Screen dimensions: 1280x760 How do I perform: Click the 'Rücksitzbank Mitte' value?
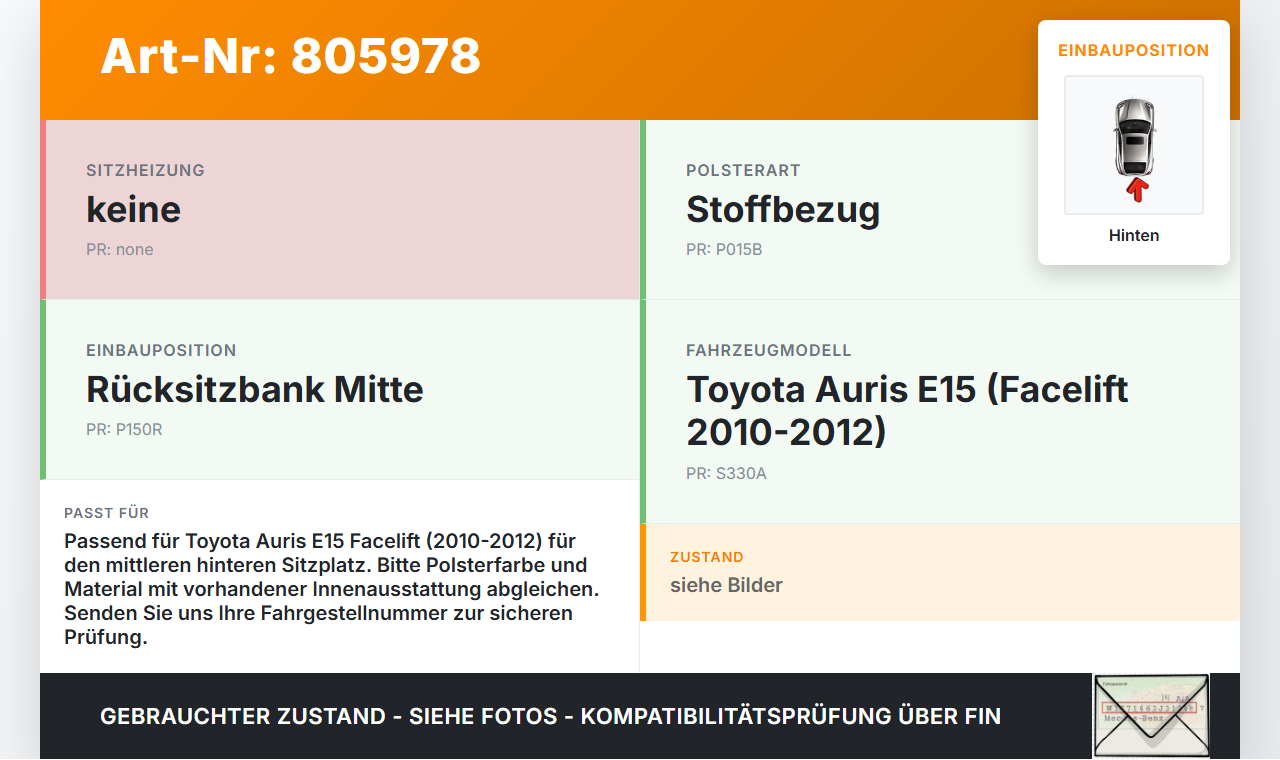point(255,389)
